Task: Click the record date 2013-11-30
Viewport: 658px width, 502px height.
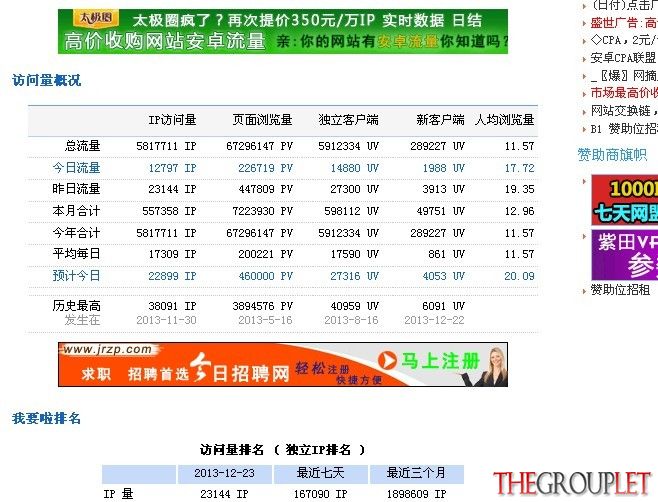Action: (166, 320)
